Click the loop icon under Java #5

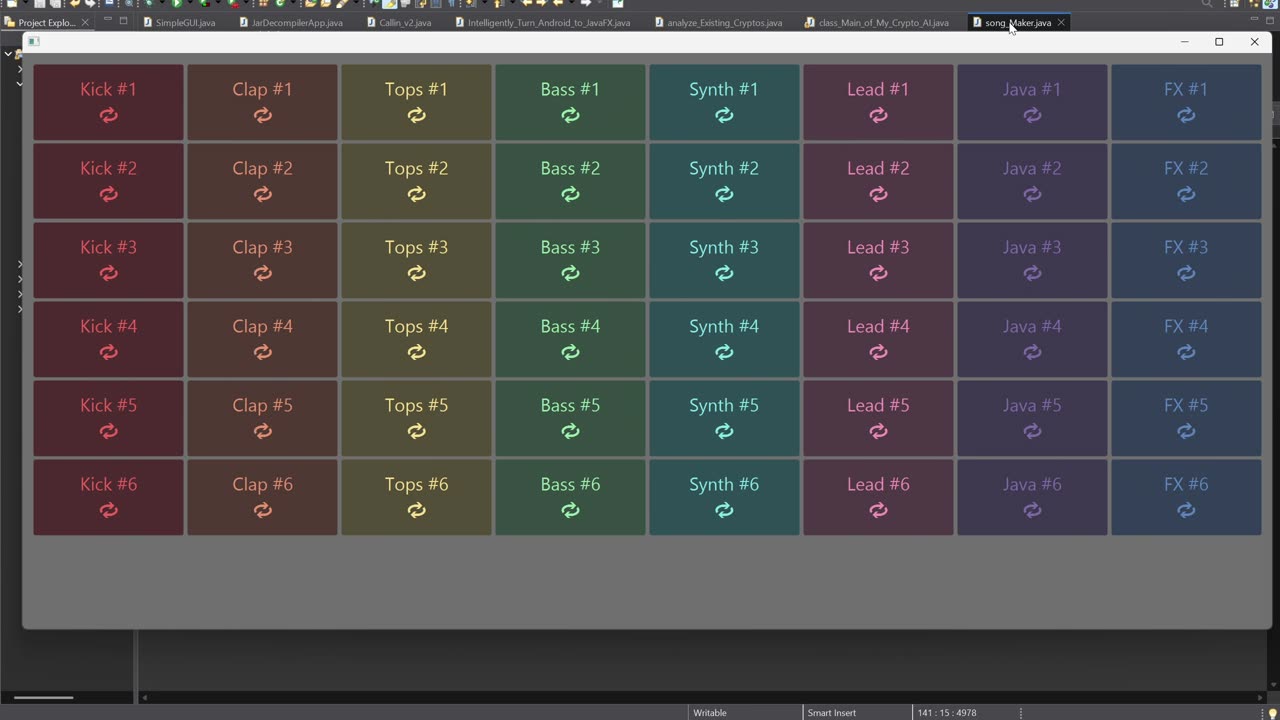click(1033, 431)
